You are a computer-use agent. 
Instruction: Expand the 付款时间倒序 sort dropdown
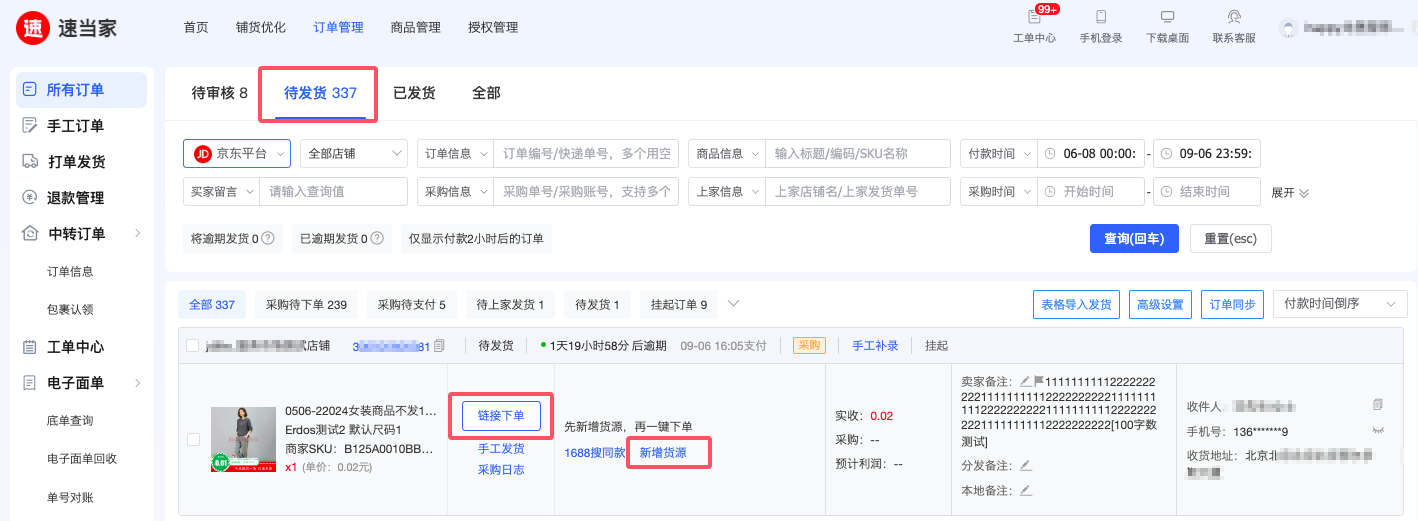(1339, 304)
